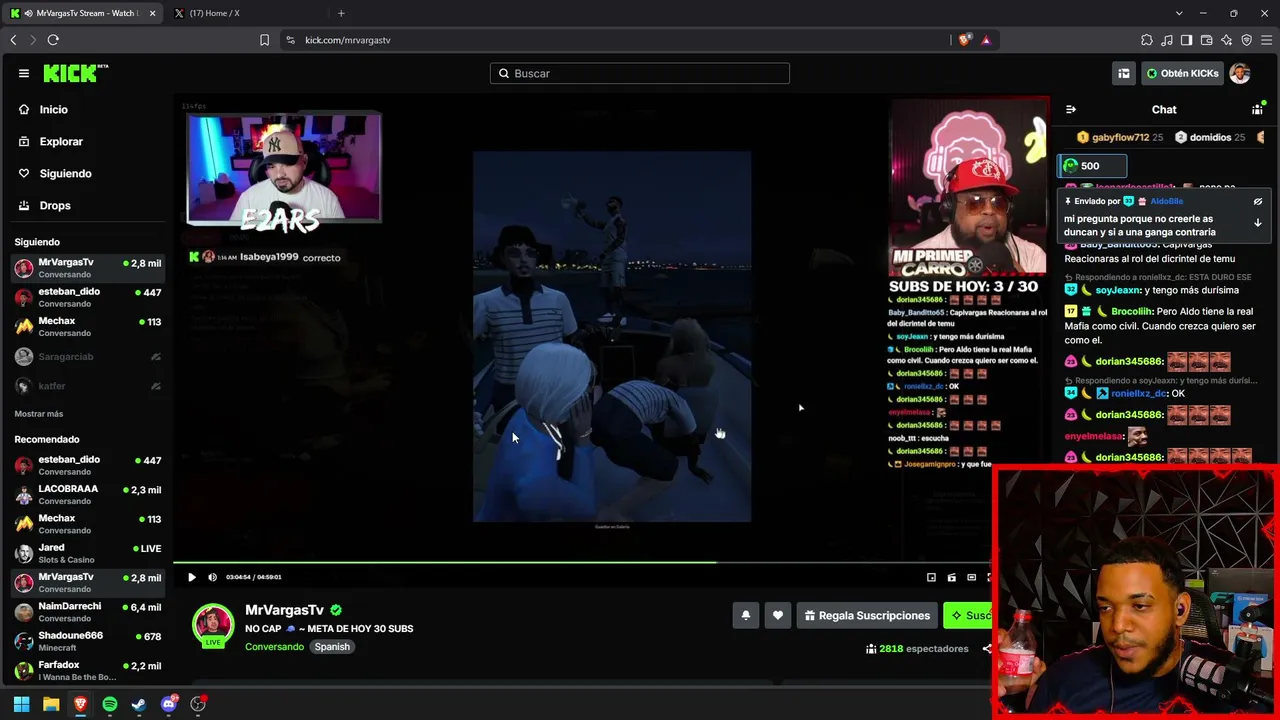This screenshot has height=720, width=1280.
Task: Hide the pinned chat message
Action: point(1258,201)
